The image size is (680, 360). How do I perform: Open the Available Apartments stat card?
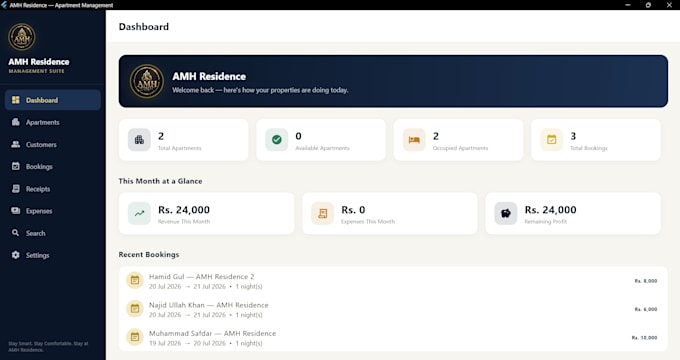(321, 140)
